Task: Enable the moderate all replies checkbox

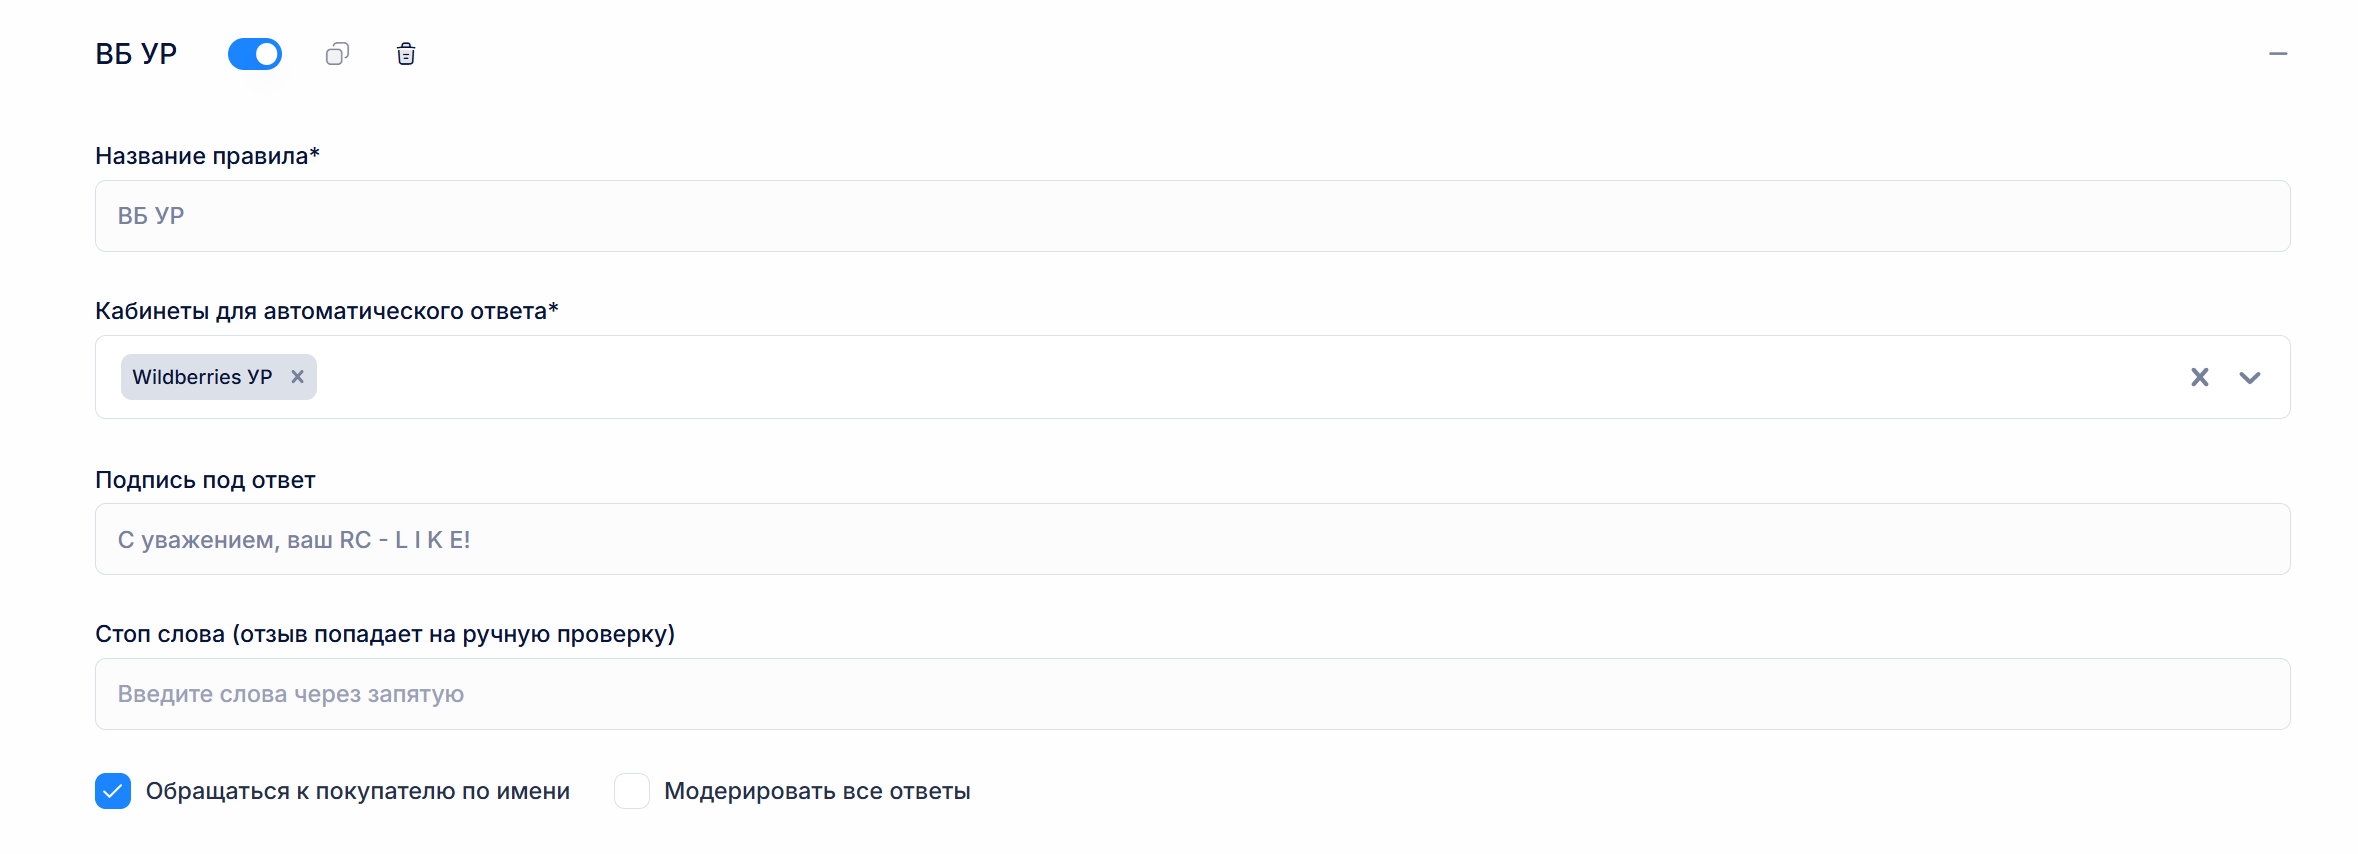Action: (x=632, y=791)
